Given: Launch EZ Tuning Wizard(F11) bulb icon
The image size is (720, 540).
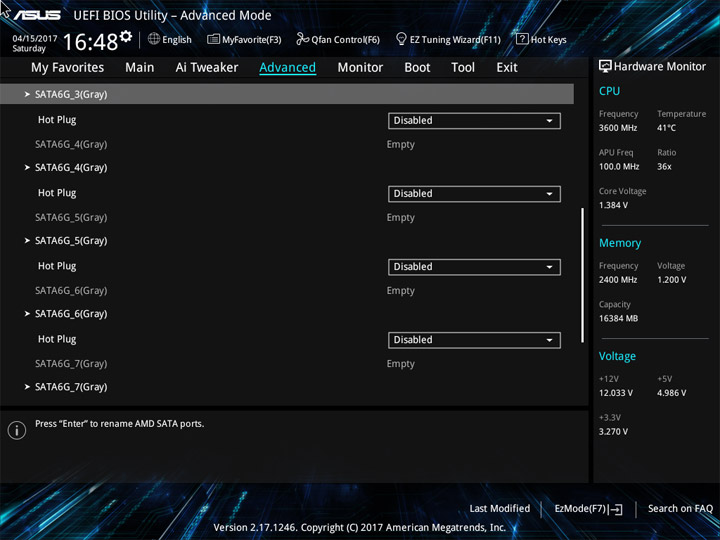Looking at the screenshot, I should [401, 39].
